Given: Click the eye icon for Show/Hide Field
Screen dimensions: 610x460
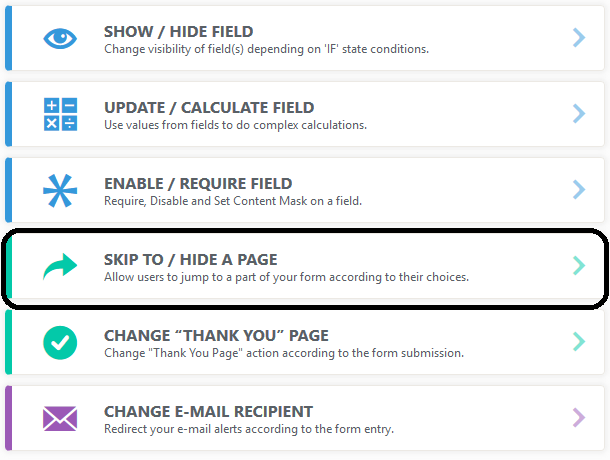Looking at the screenshot, I should [x=60, y=38].
